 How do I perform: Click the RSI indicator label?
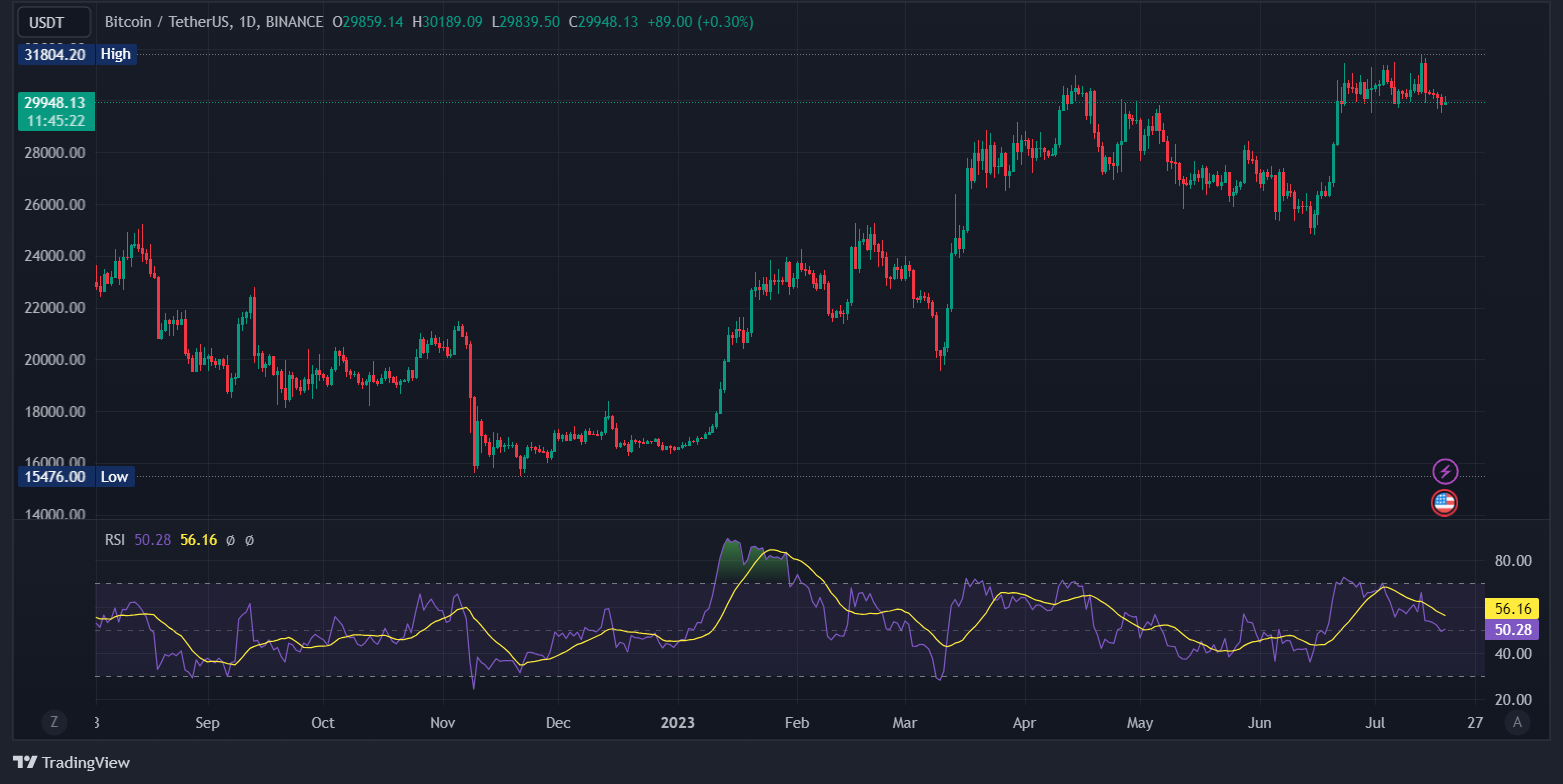click(115, 540)
